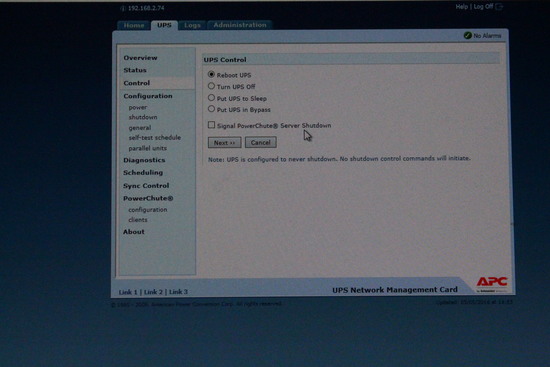Select the UPS tab
This screenshot has width=550, height=367.
164,25
